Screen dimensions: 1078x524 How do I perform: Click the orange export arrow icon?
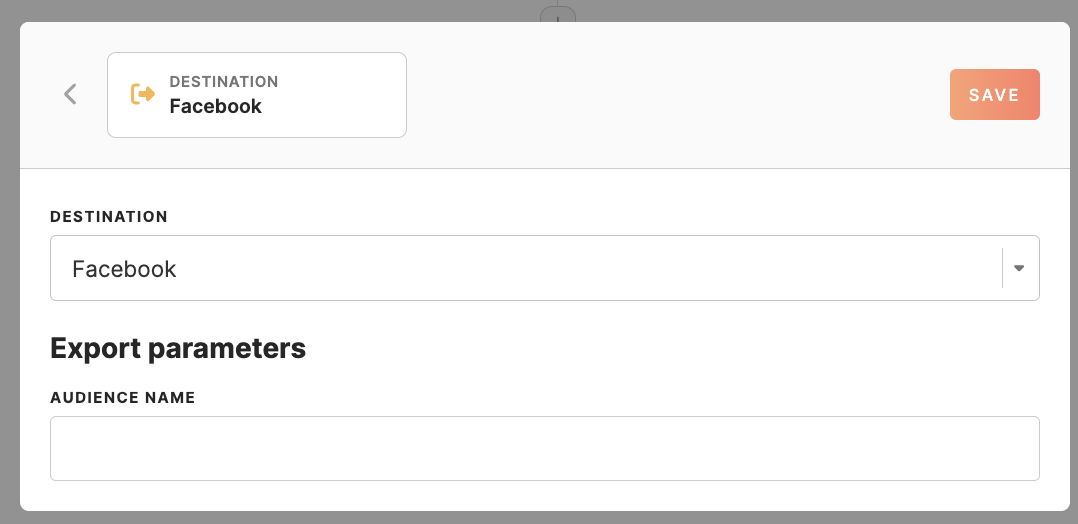[x=143, y=94]
